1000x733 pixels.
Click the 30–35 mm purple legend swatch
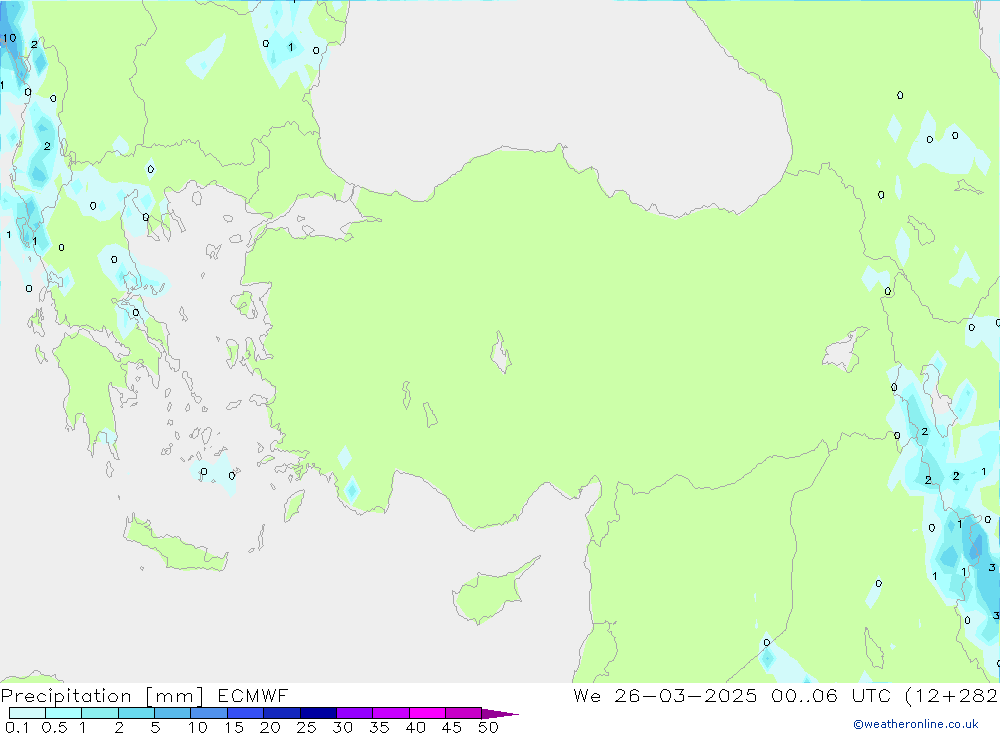point(354,713)
